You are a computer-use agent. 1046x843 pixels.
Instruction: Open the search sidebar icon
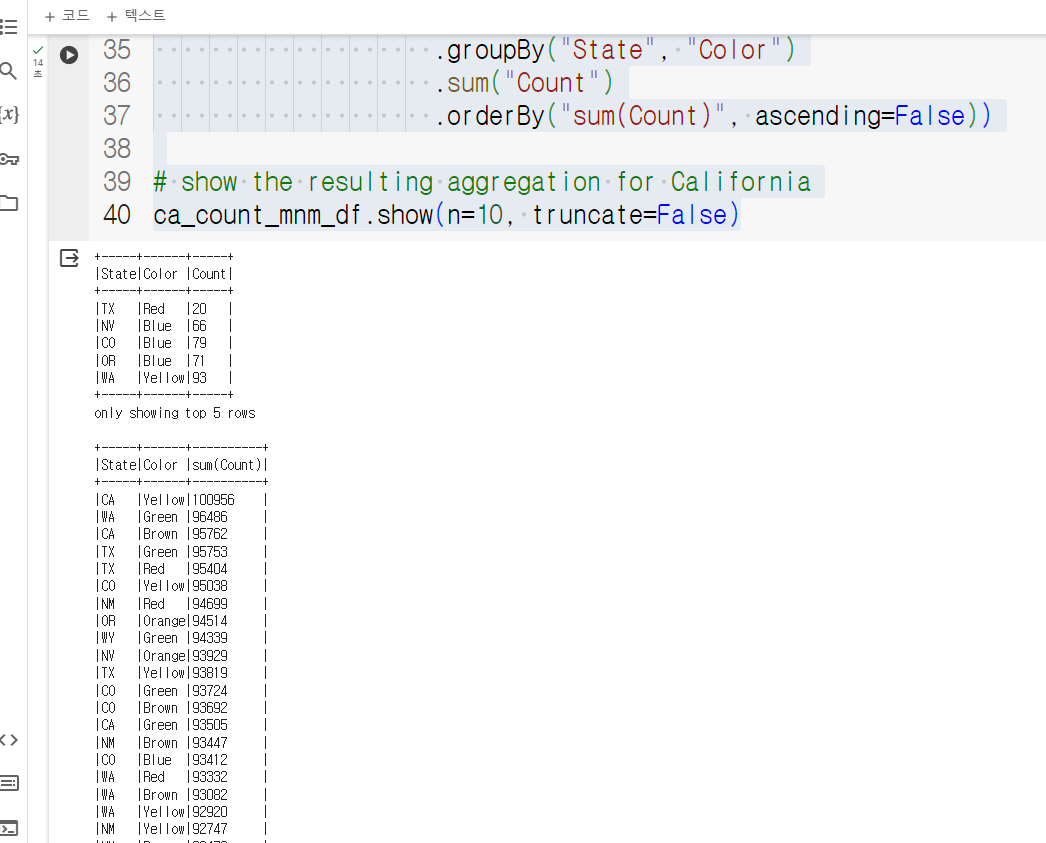point(8,71)
